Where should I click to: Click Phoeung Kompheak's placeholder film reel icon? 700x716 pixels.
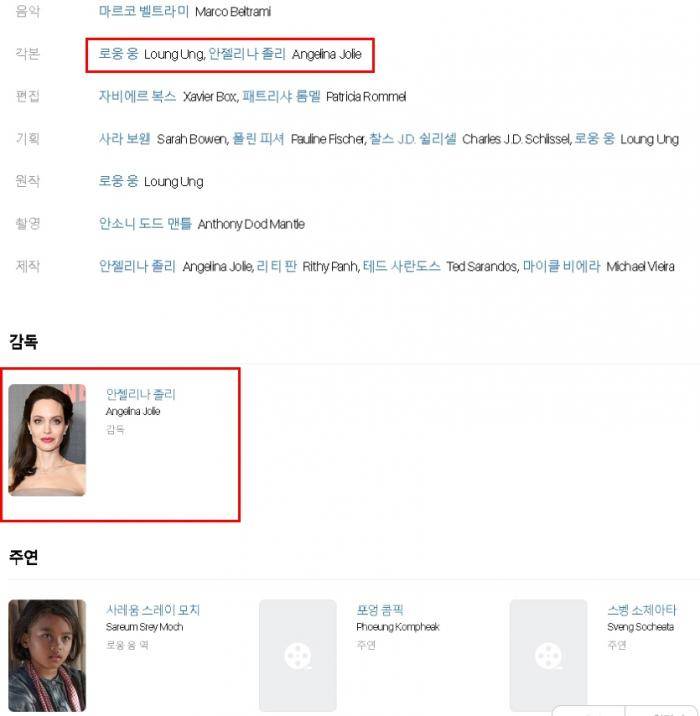point(298,656)
